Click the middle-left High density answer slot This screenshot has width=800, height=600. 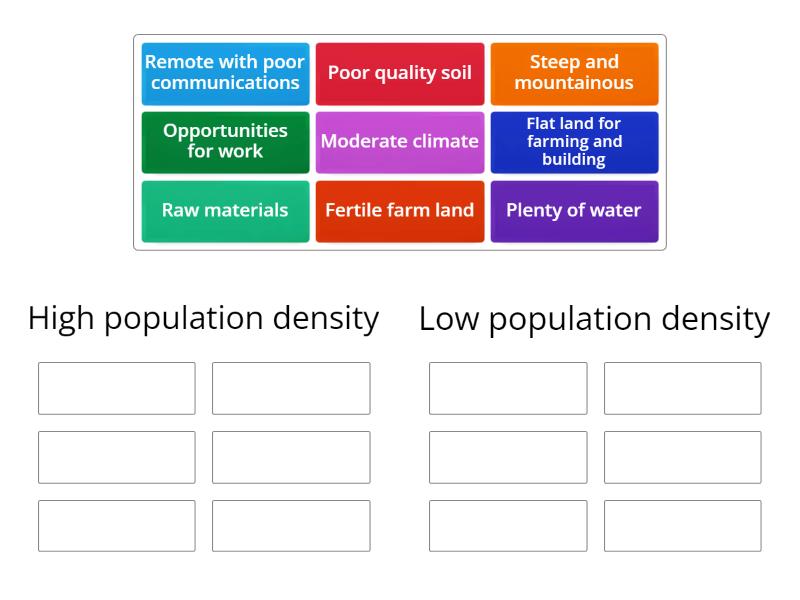[116, 457]
